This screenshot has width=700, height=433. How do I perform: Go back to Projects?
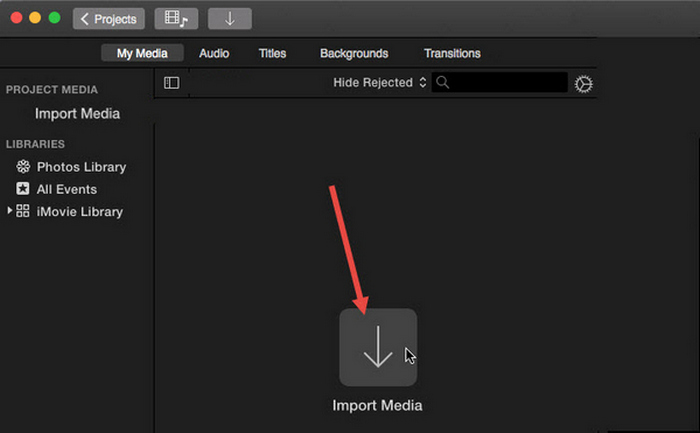pos(108,19)
